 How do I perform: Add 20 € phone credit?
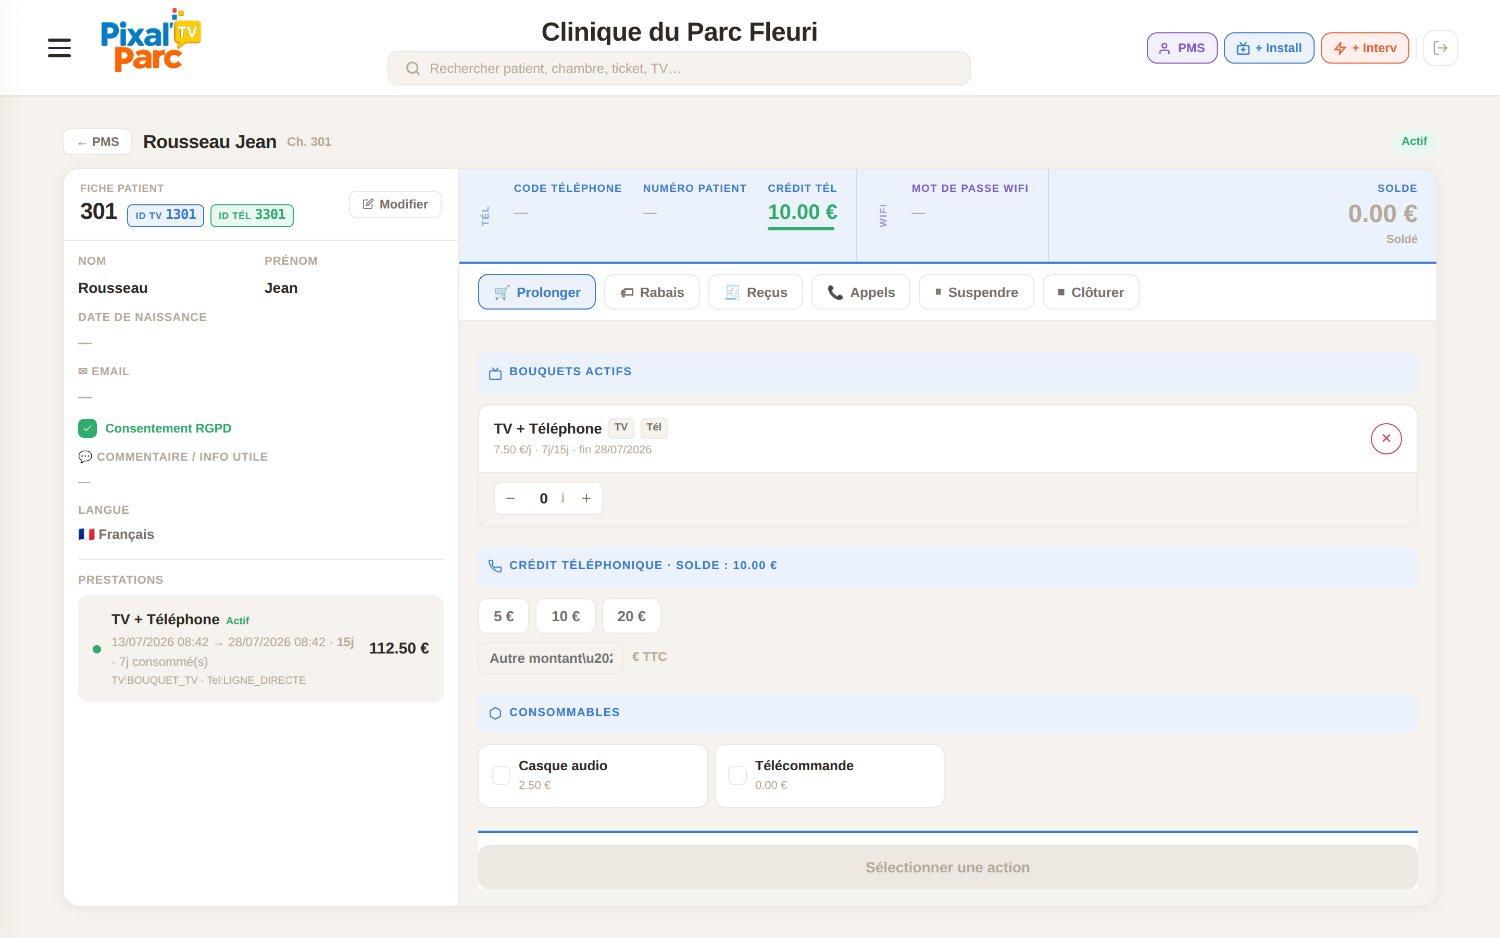pos(631,616)
